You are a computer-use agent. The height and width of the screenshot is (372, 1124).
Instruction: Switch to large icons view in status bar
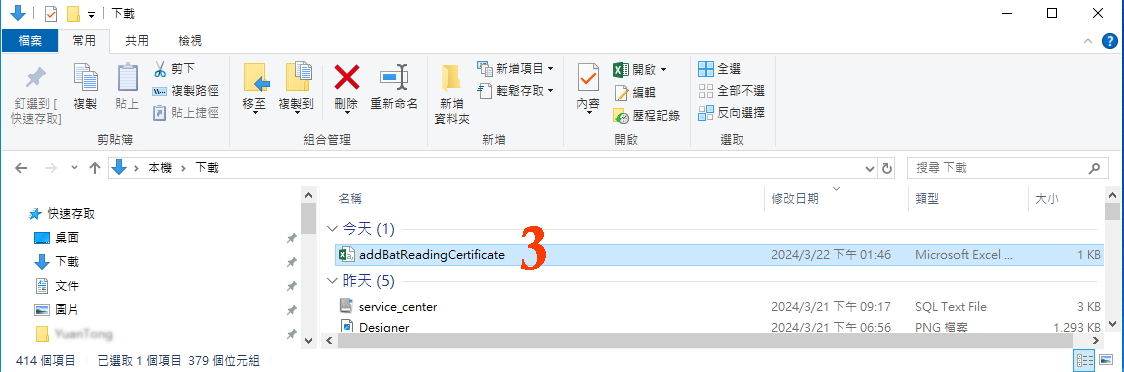(x=1105, y=360)
